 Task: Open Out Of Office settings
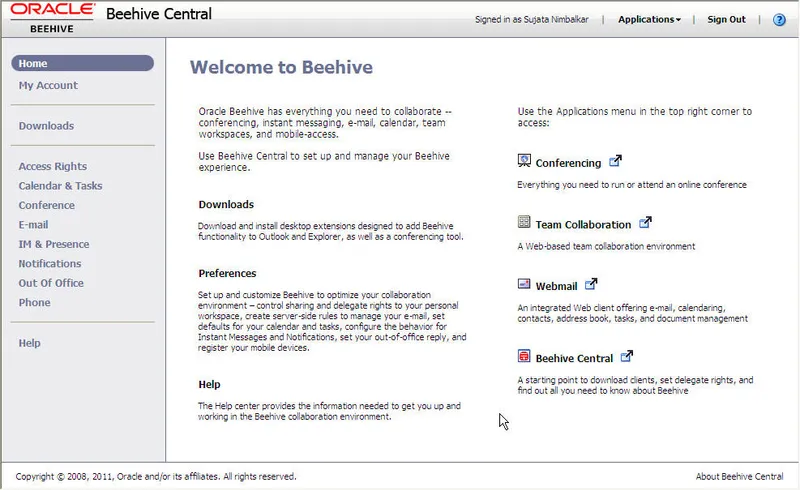click(51, 283)
